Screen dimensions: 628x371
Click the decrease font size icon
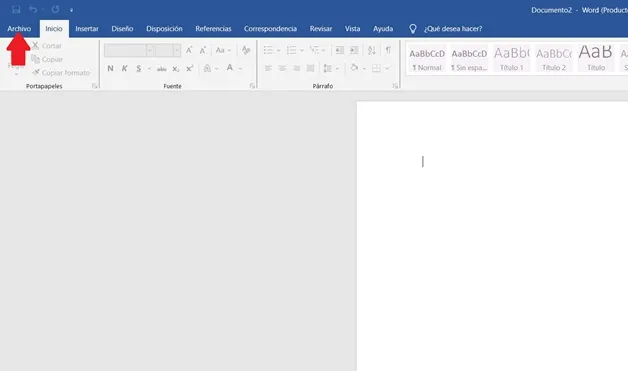[x=203, y=50]
